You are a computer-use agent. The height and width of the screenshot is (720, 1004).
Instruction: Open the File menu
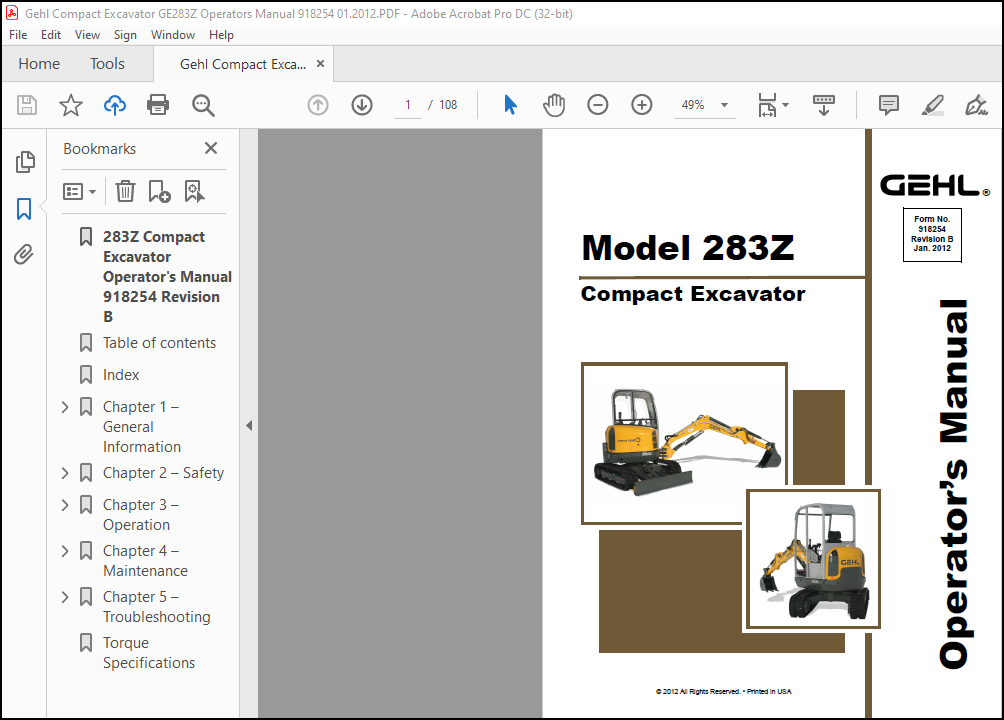(18, 35)
